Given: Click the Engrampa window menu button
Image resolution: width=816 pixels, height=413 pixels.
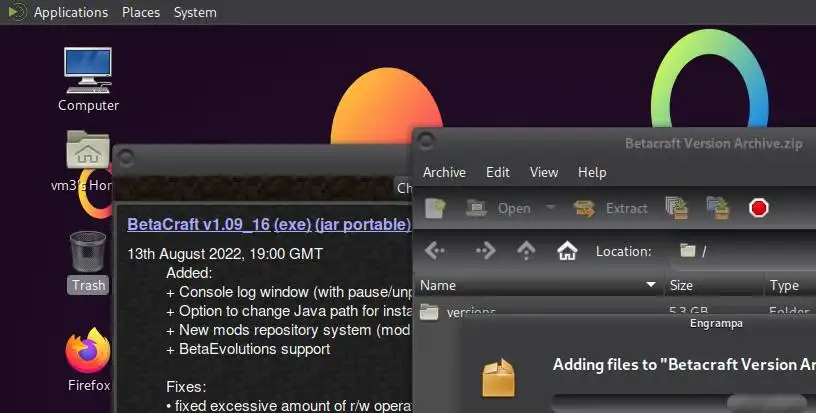Looking at the screenshot, I should click(x=426, y=141).
